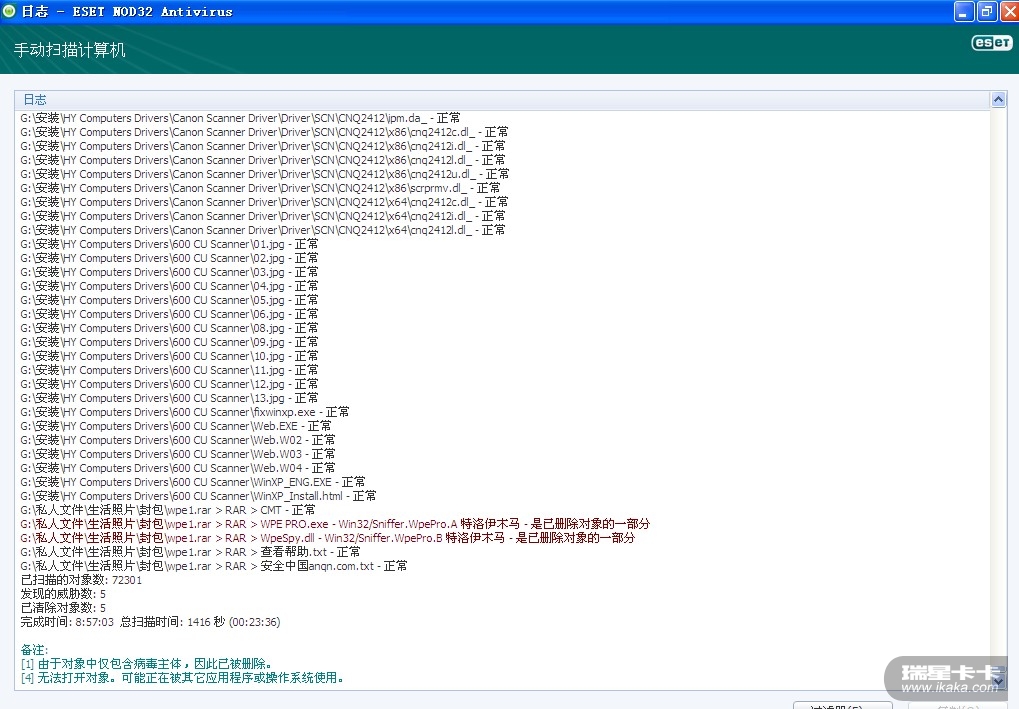1019x709 pixels.
Task: Click the vertical scrollbar track of the log
Action: pos(998,390)
